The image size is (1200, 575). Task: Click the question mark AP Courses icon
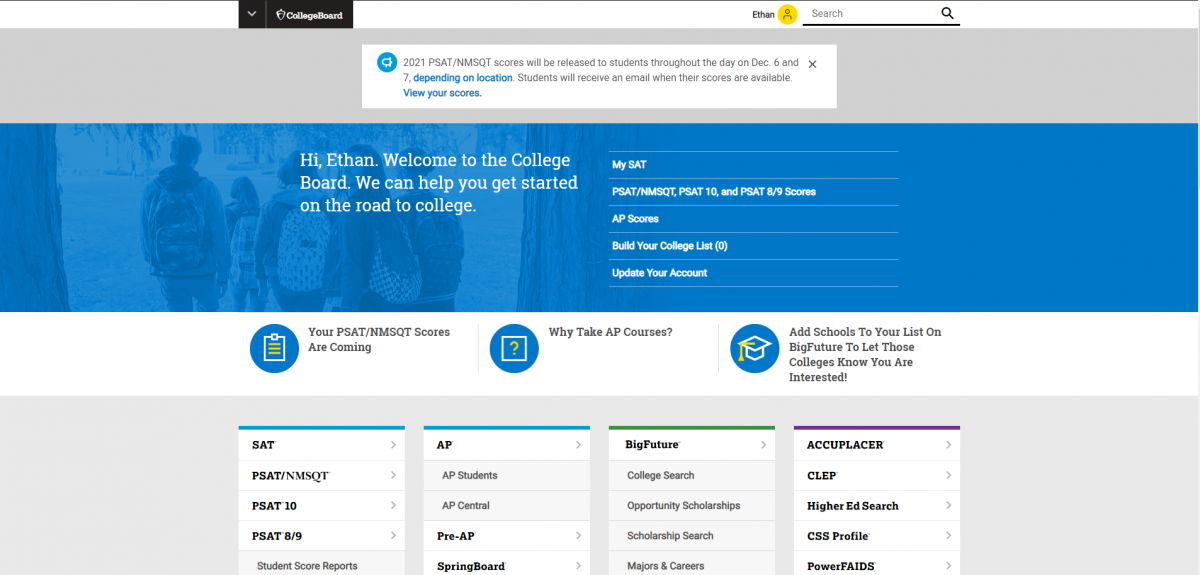coord(514,348)
